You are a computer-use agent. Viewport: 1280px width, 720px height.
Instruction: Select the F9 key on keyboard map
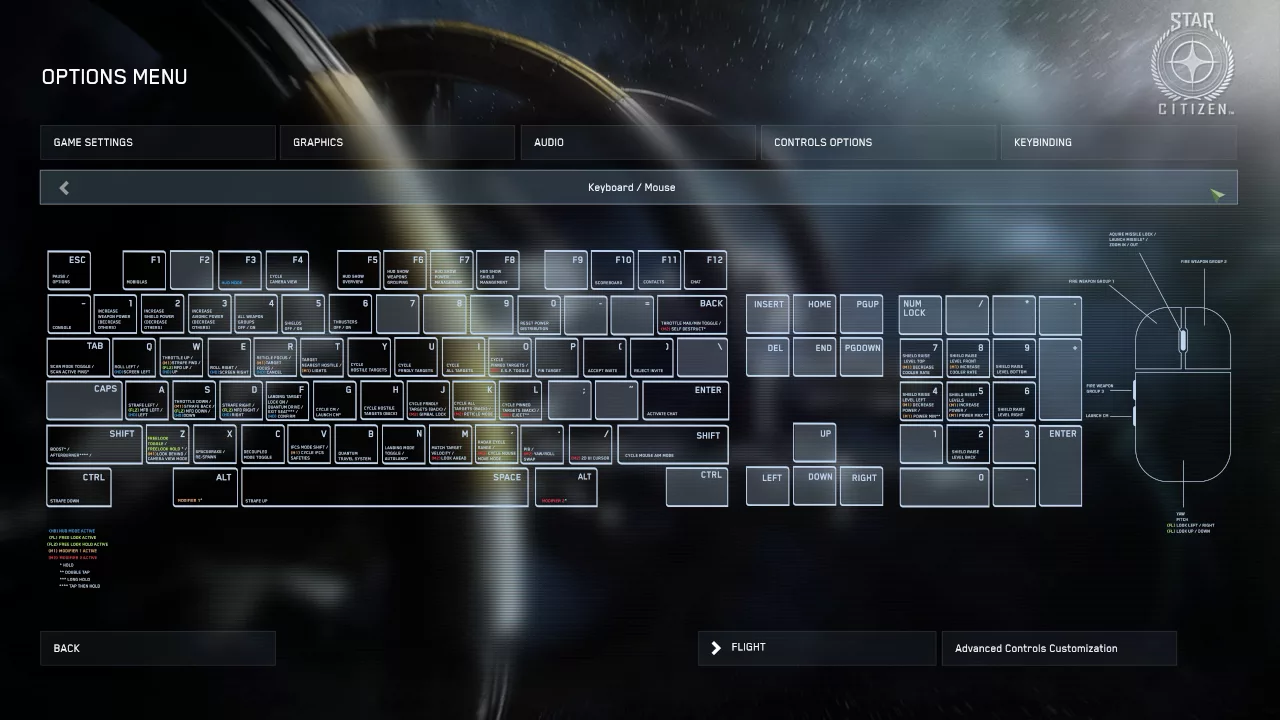[566, 270]
